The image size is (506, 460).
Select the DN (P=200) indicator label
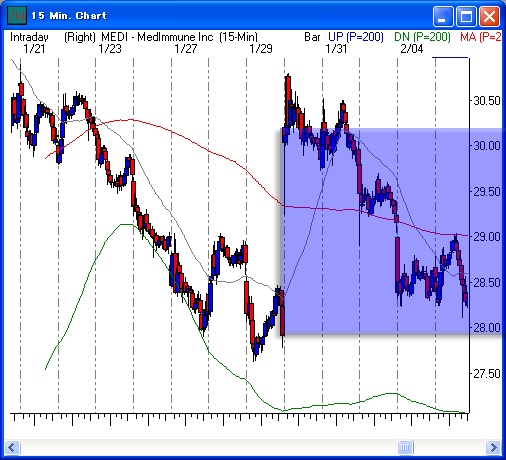pyautogui.click(x=422, y=37)
